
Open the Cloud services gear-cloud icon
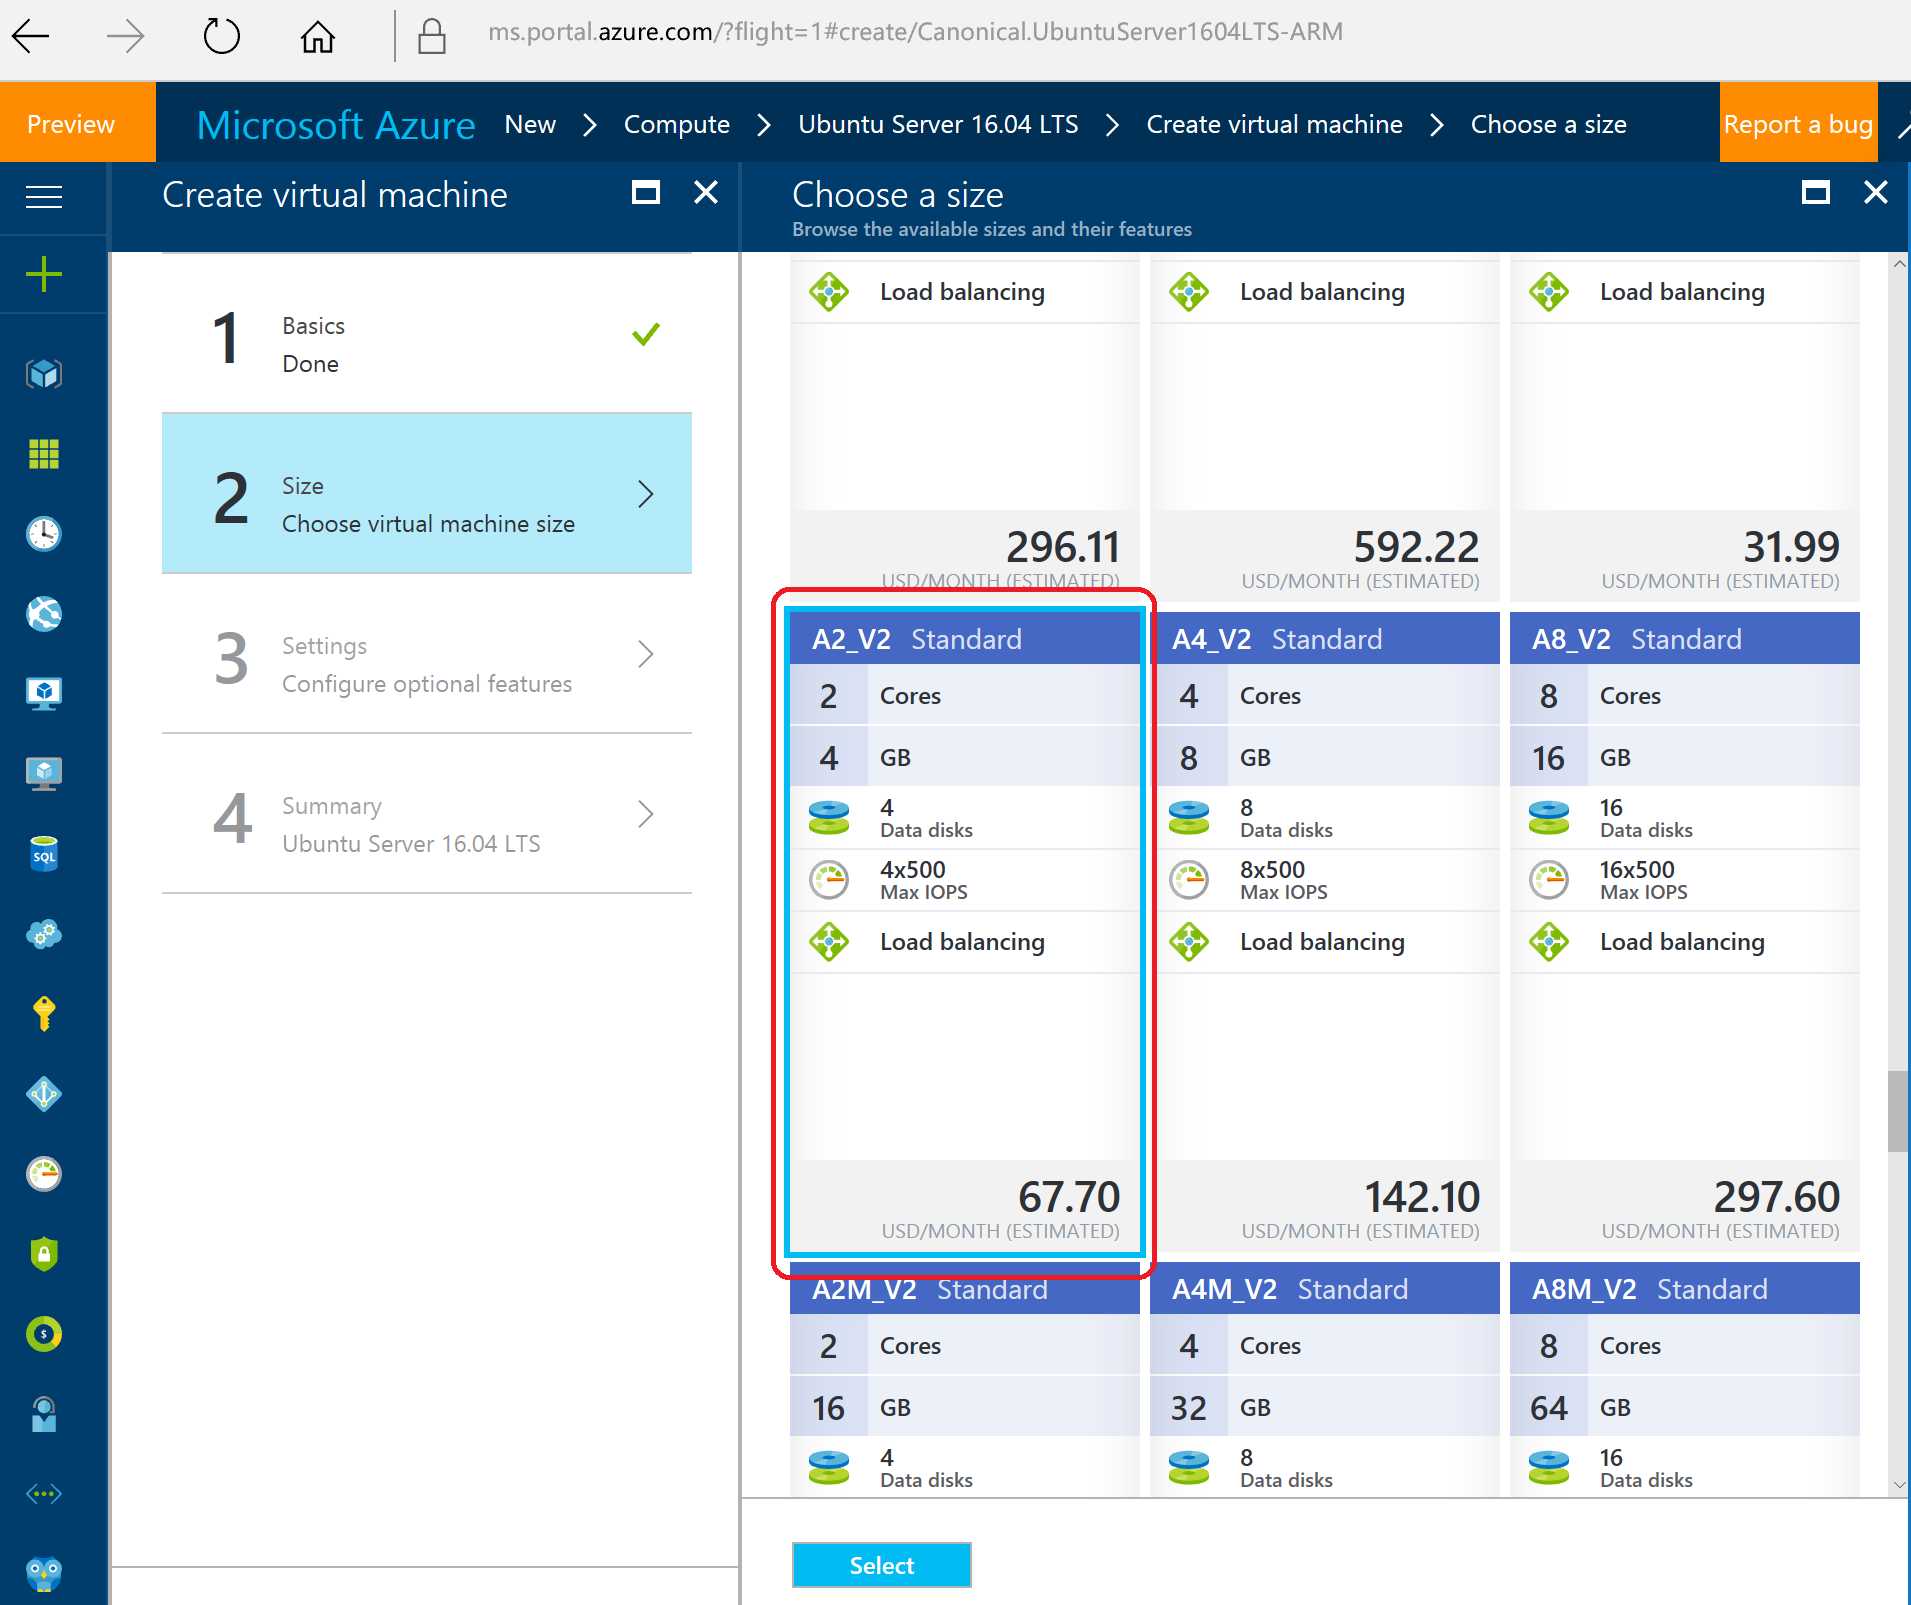(44, 934)
